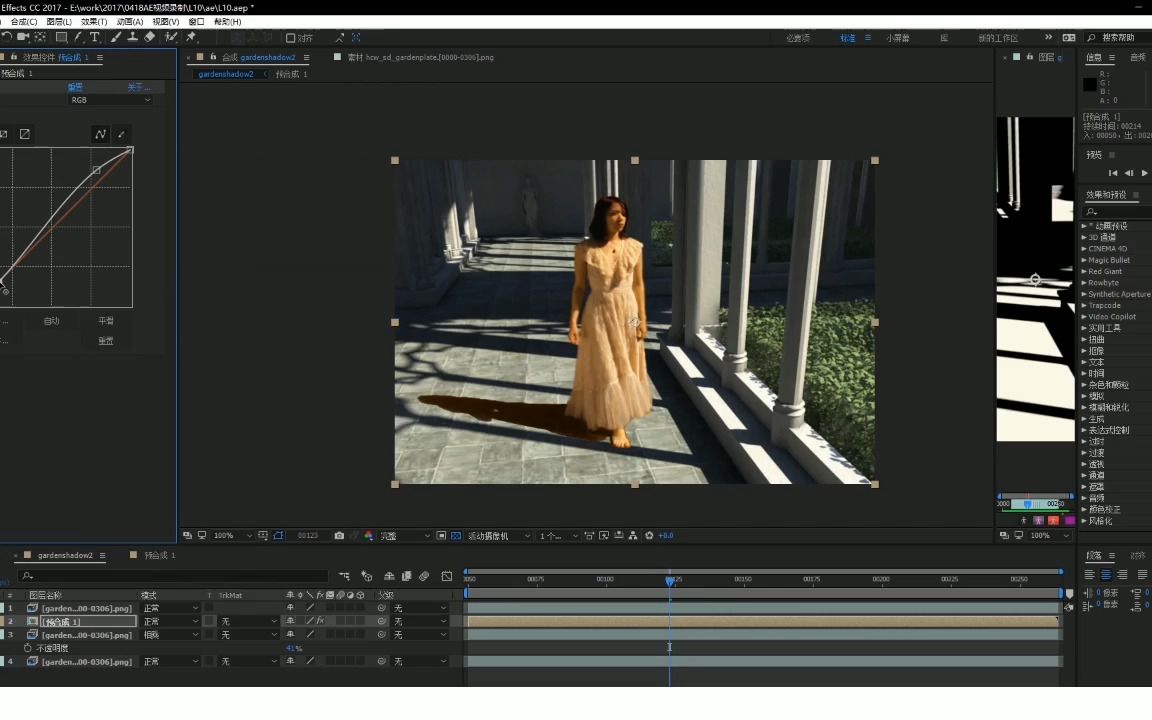
Task: Click the pencil icon in Curves effect
Action: coord(122,134)
